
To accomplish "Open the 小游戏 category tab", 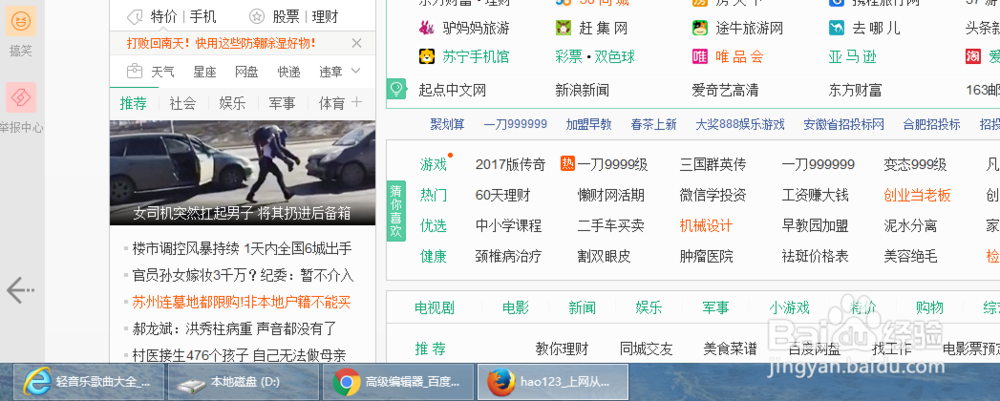I will tap(789, 309).
